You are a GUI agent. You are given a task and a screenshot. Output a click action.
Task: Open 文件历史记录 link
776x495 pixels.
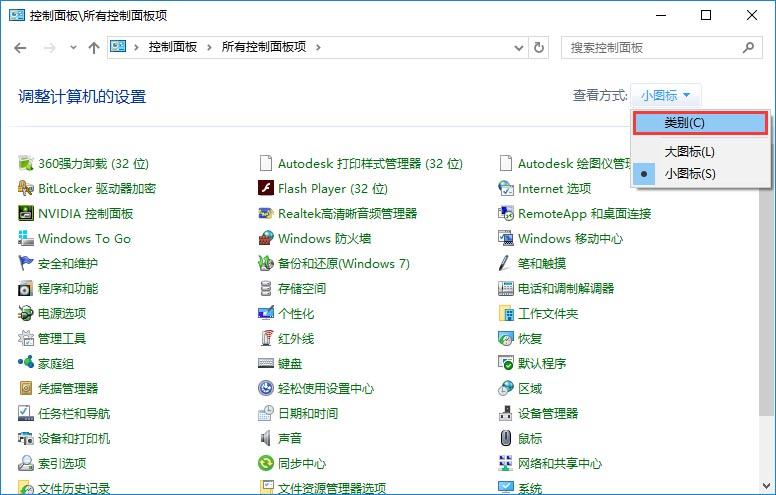pyautogui.click(x=74, y=488)
